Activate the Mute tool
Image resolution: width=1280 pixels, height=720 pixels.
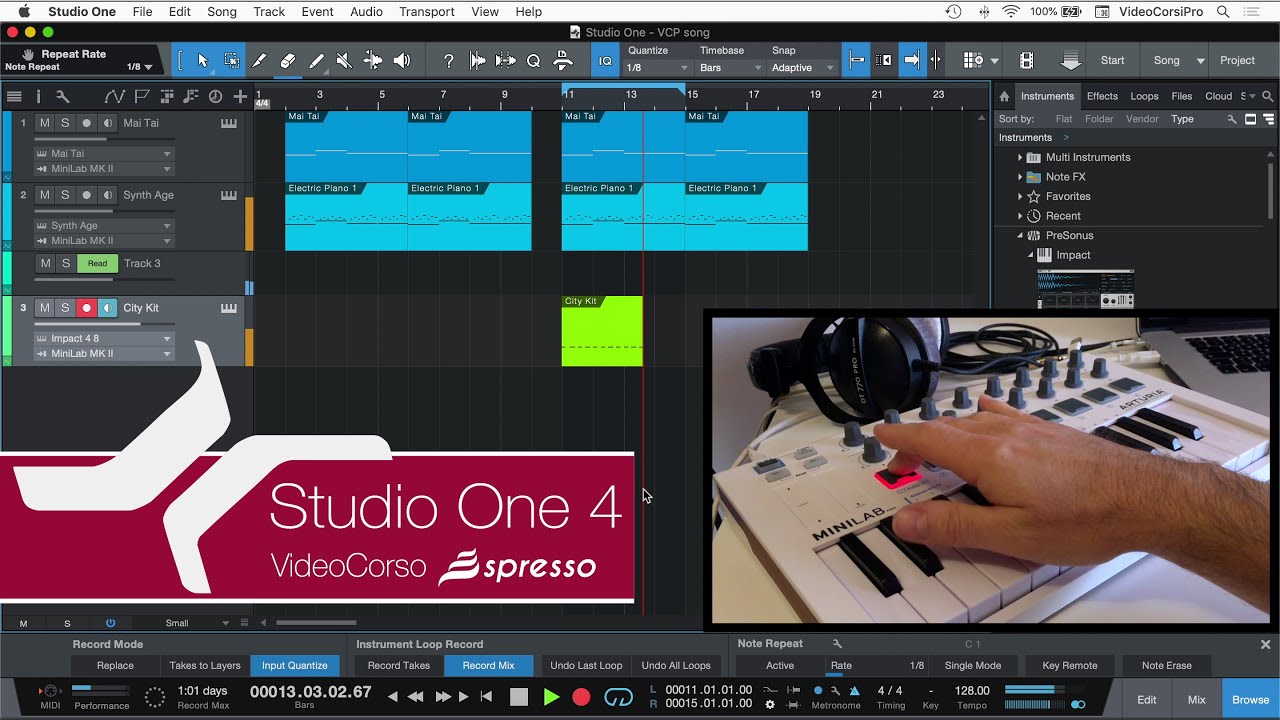344,61
